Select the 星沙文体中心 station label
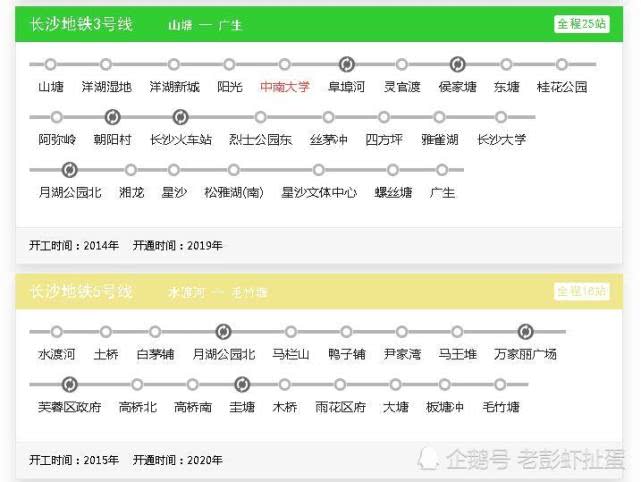 coord(319,192)
